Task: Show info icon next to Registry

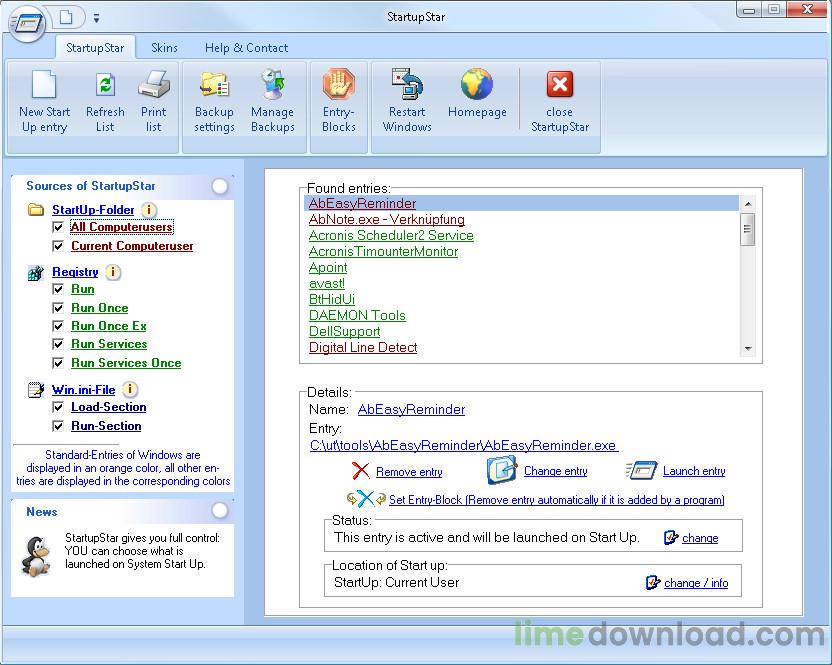Action: click(x=112, y=272)
